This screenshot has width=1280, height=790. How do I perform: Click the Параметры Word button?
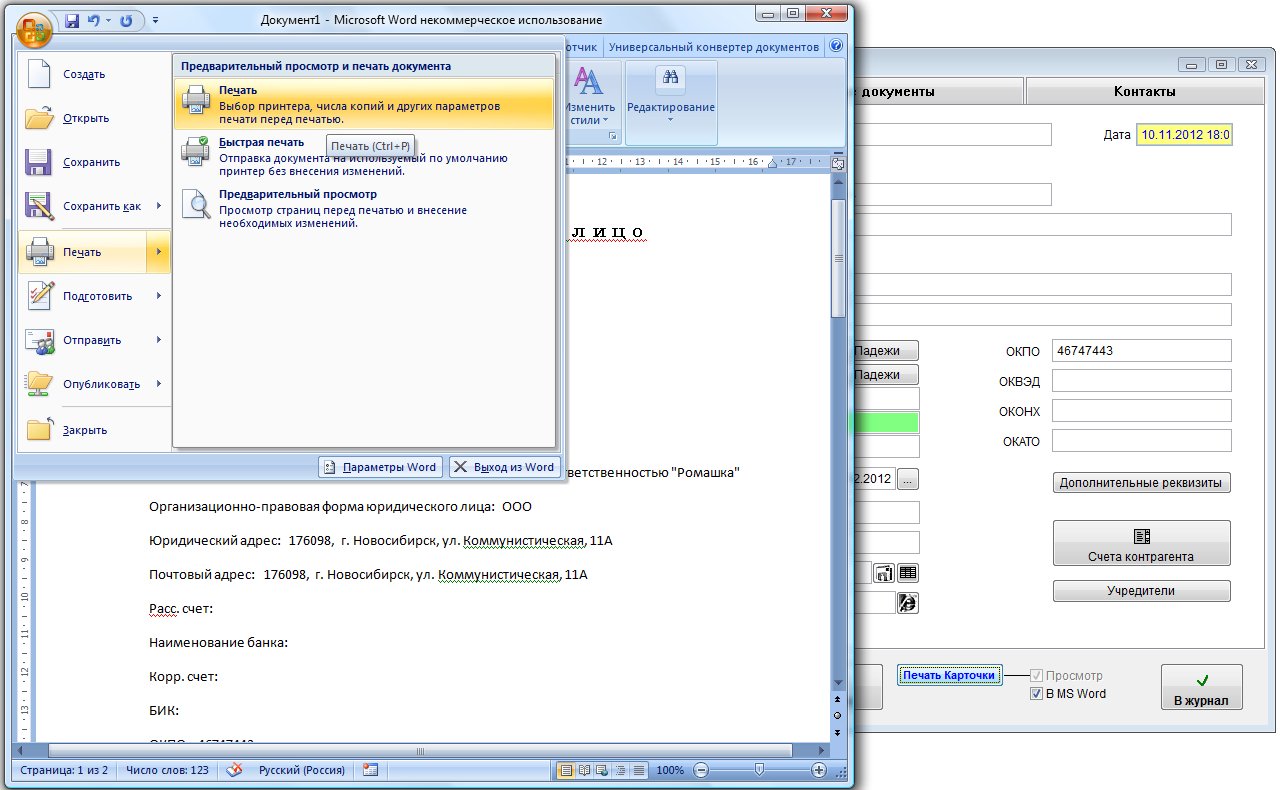pos(381,467)
